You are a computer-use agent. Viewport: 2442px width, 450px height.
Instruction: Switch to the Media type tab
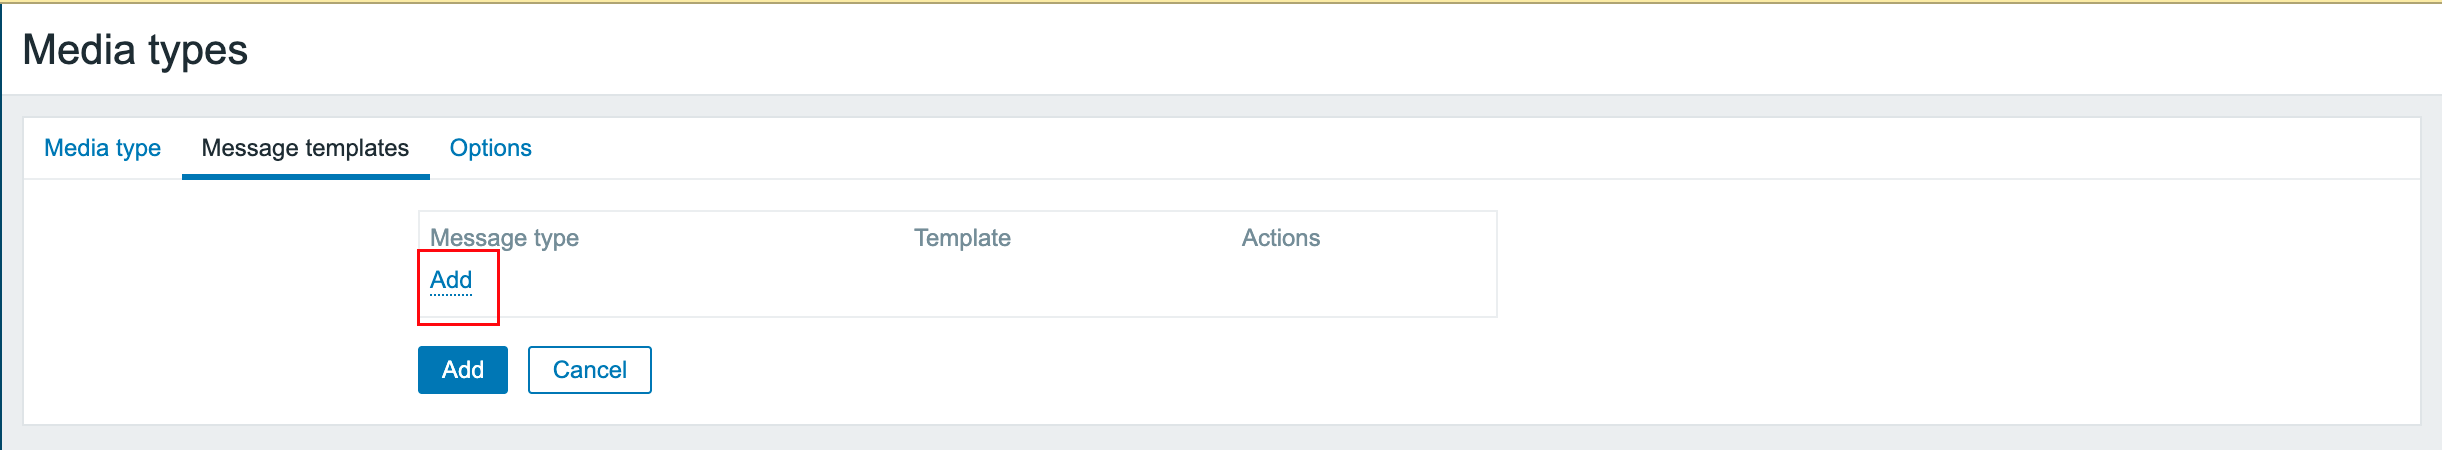tap(102, 148)
